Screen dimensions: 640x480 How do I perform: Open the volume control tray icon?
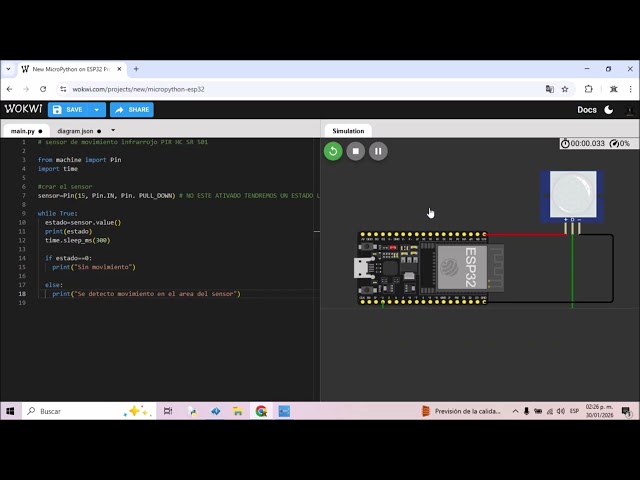561,411
